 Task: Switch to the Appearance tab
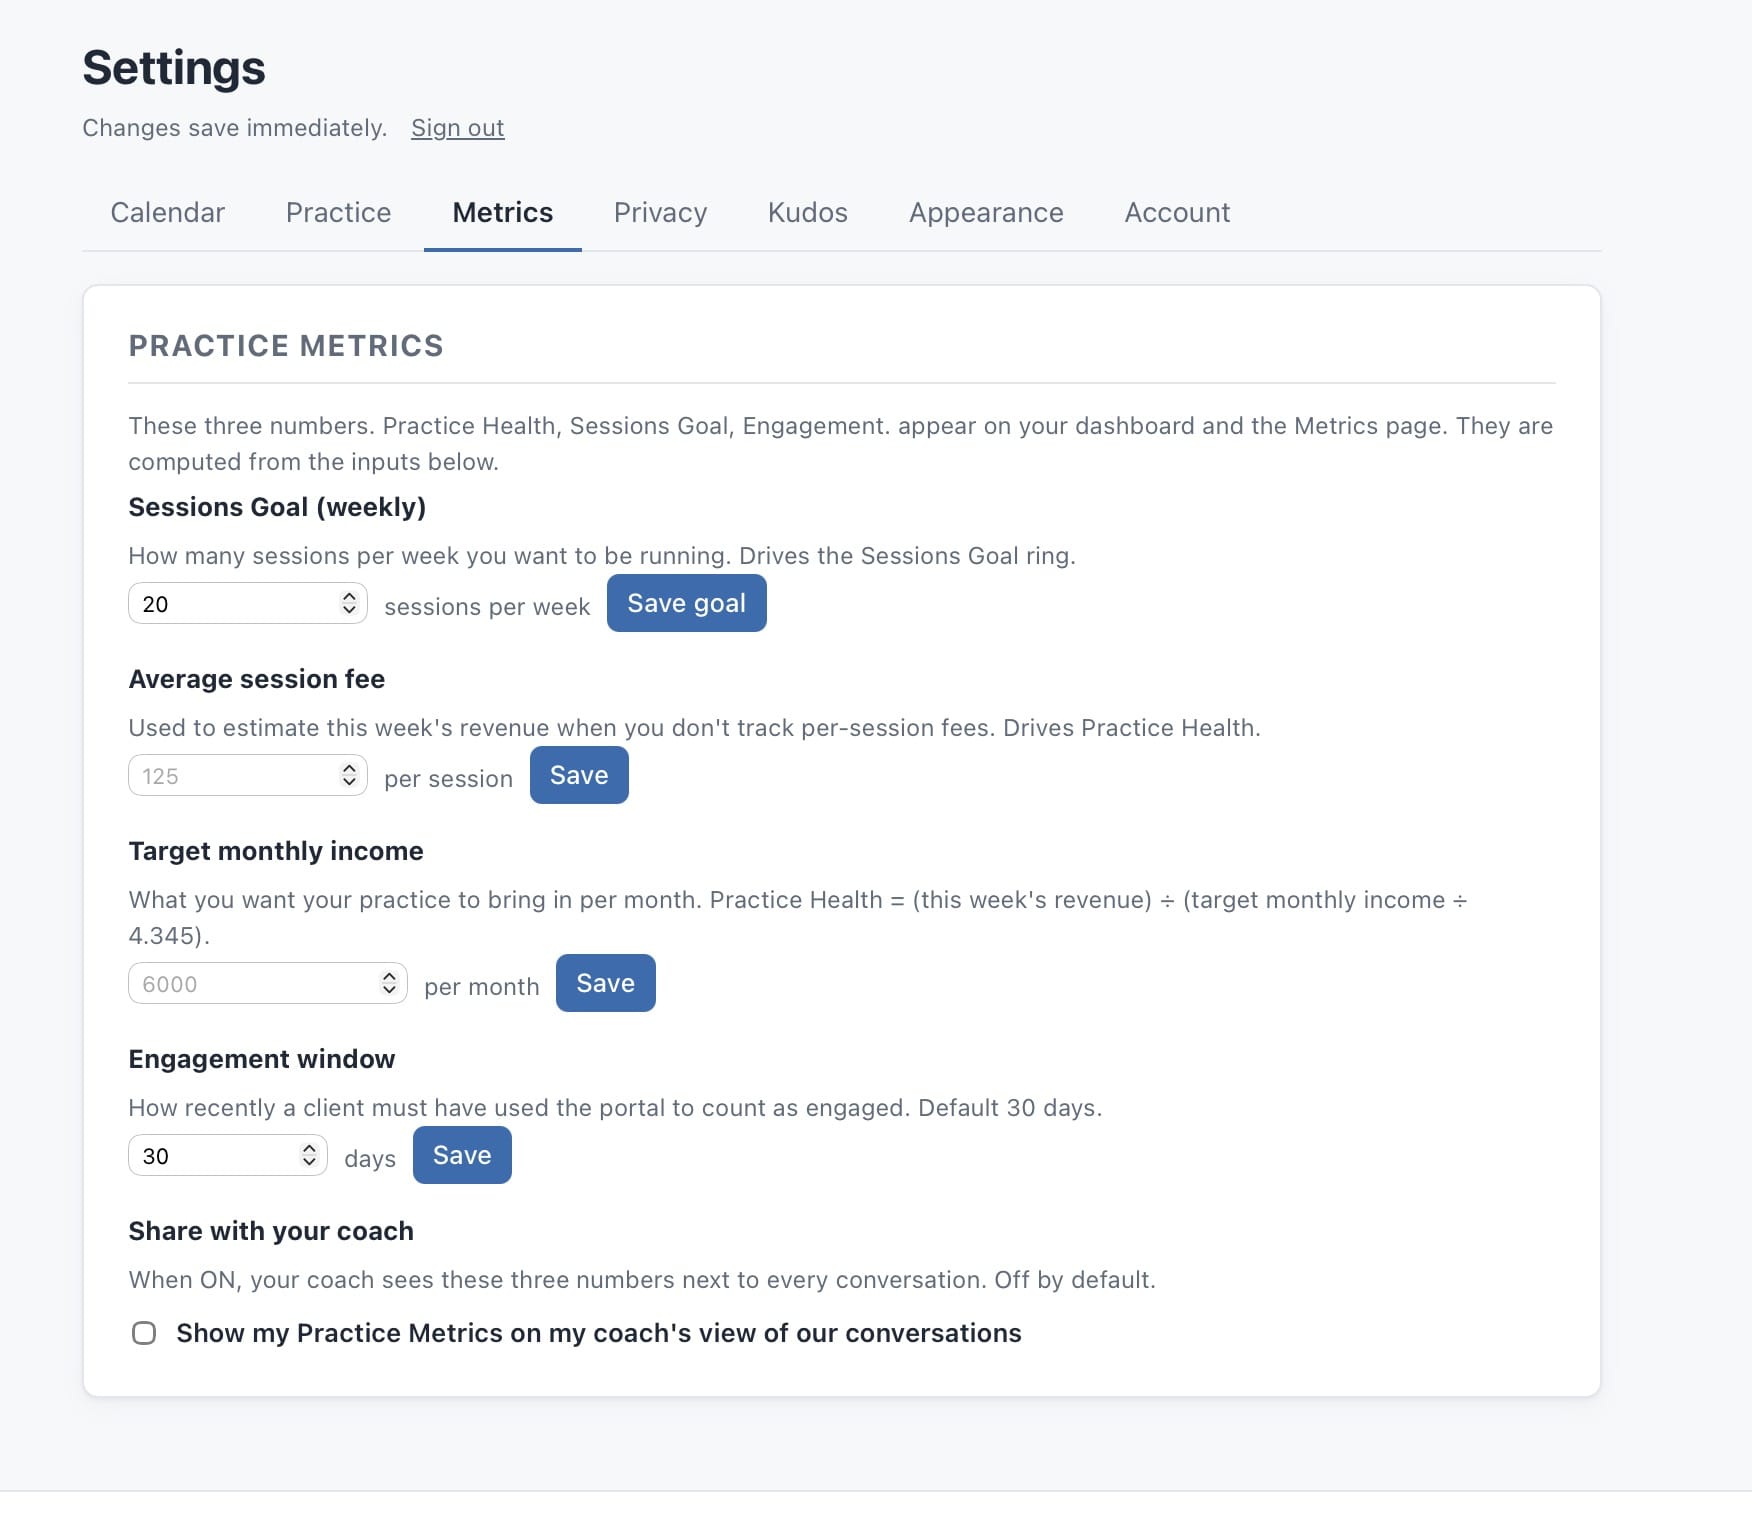985,212
